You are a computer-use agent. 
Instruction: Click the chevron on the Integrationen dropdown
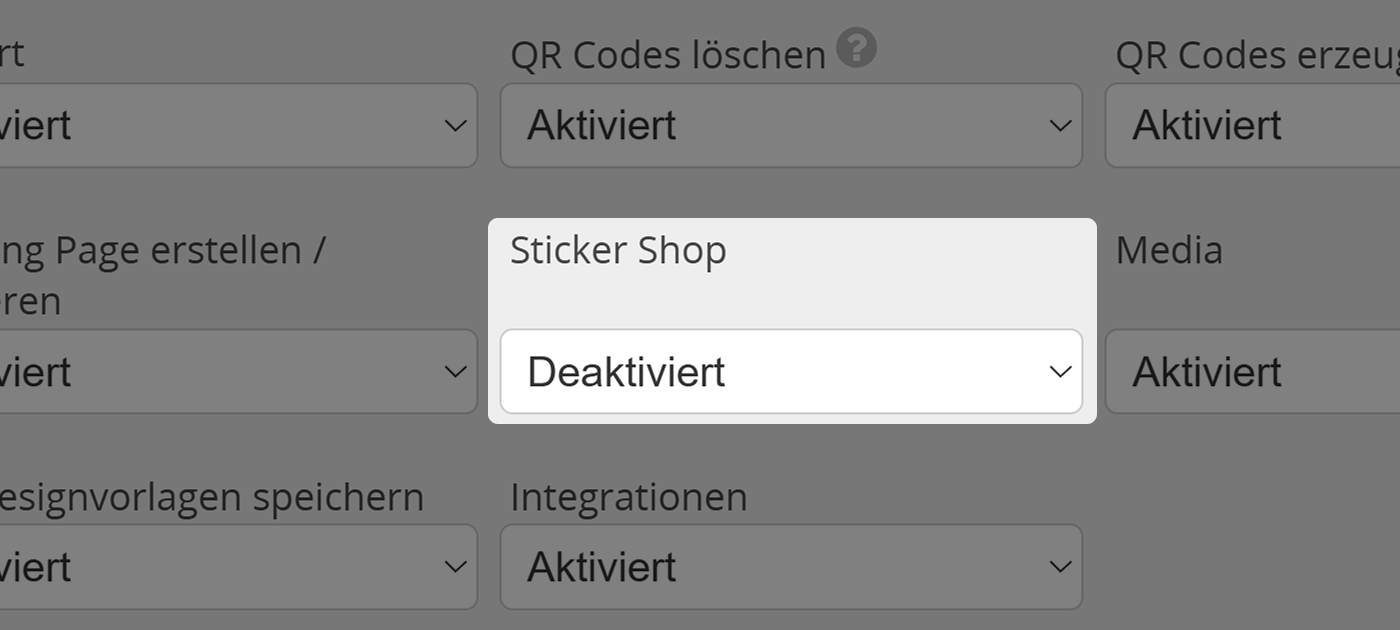tap(1059, 566)
